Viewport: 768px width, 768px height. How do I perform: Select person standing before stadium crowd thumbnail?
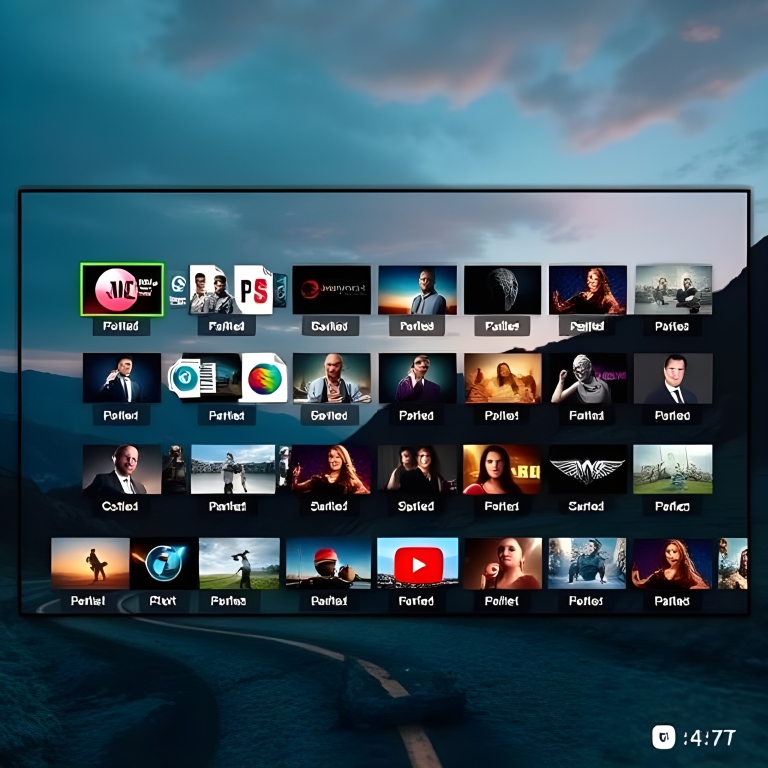point(233,469)
